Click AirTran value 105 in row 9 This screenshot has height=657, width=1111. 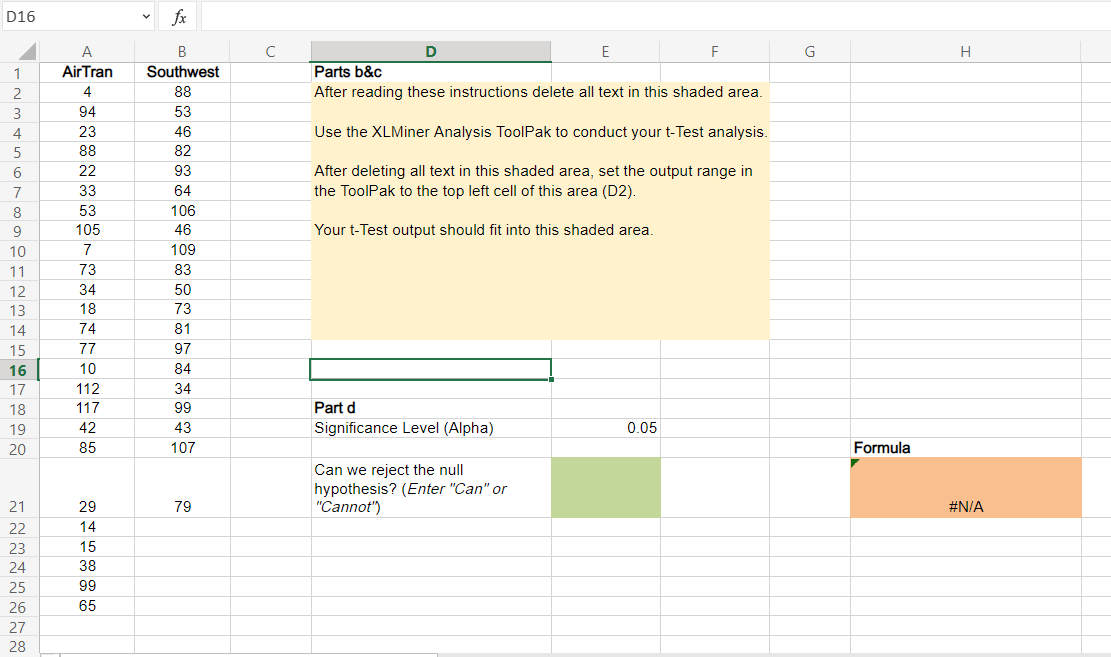point(87,230)
